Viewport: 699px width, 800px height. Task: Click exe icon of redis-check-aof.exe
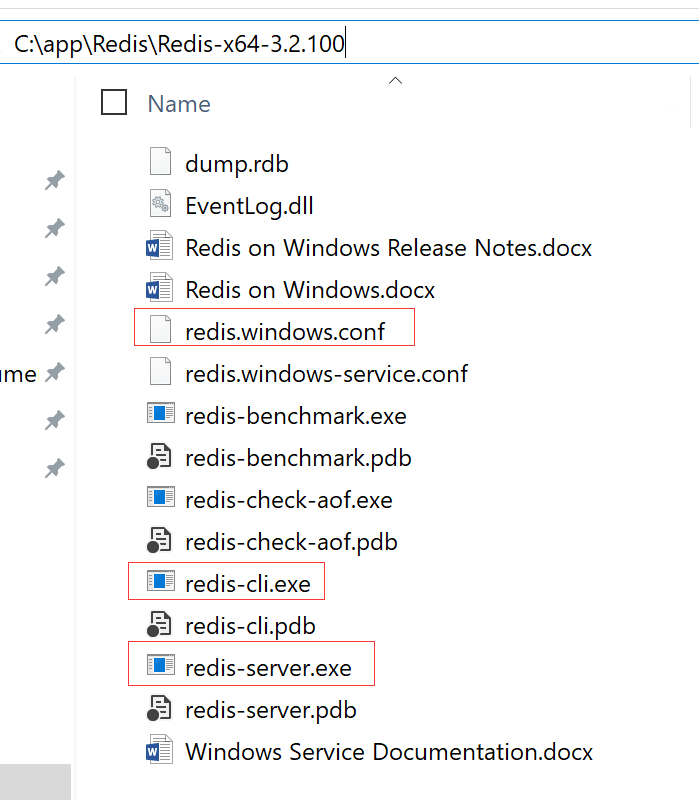[x=161, y=497]
